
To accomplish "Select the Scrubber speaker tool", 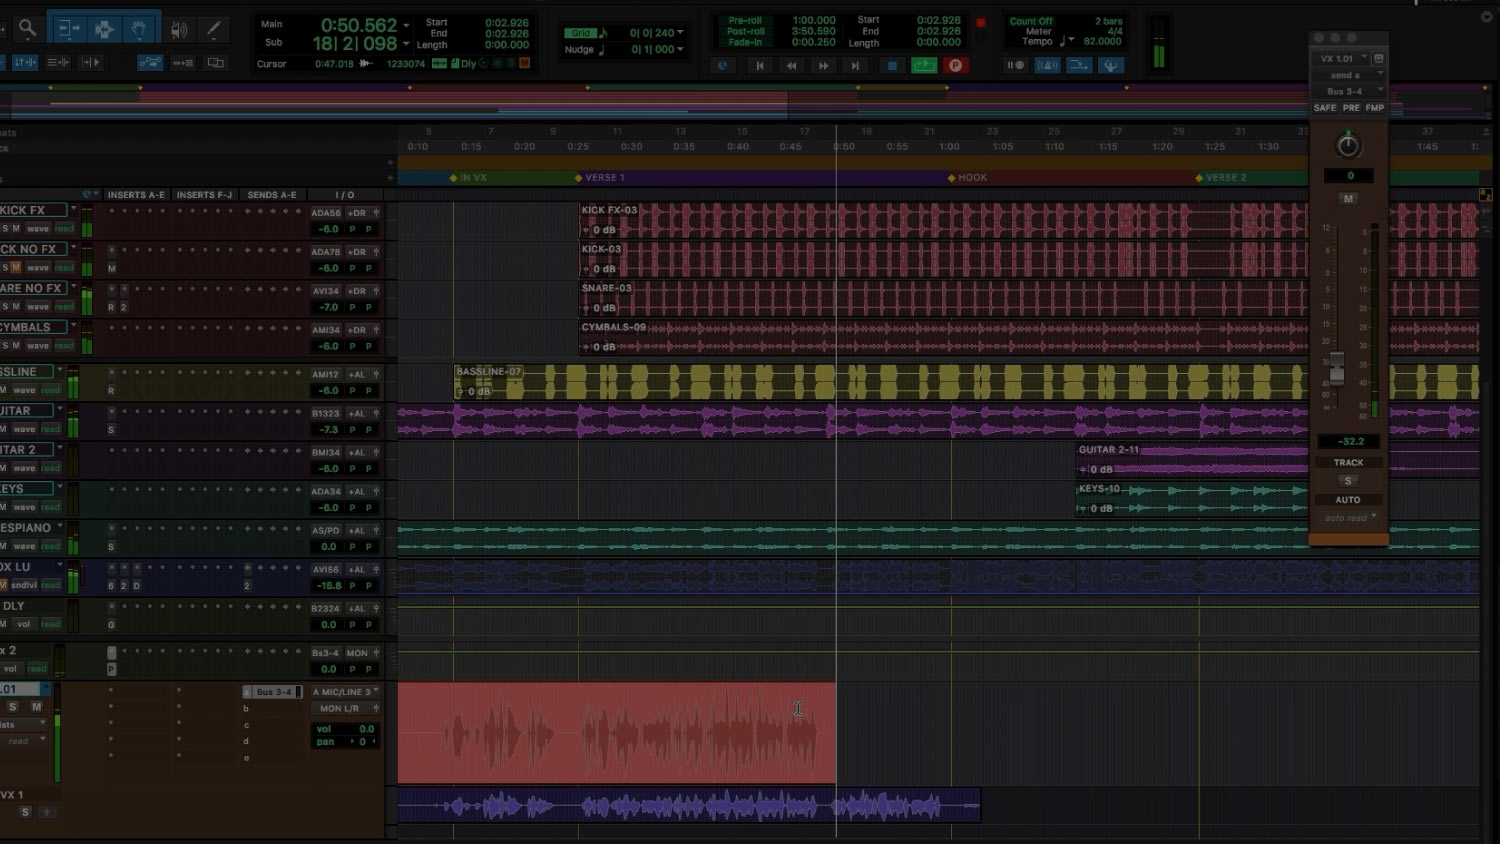I will (x=179, y=29).
